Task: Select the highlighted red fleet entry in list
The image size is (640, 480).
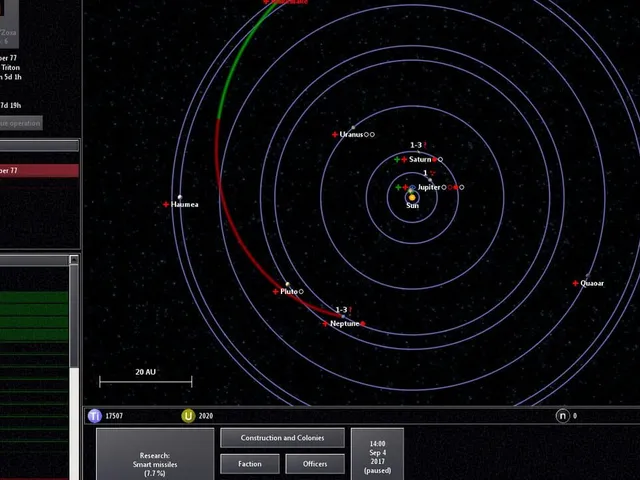Action: pyautogui.click(x=39, y=171)
